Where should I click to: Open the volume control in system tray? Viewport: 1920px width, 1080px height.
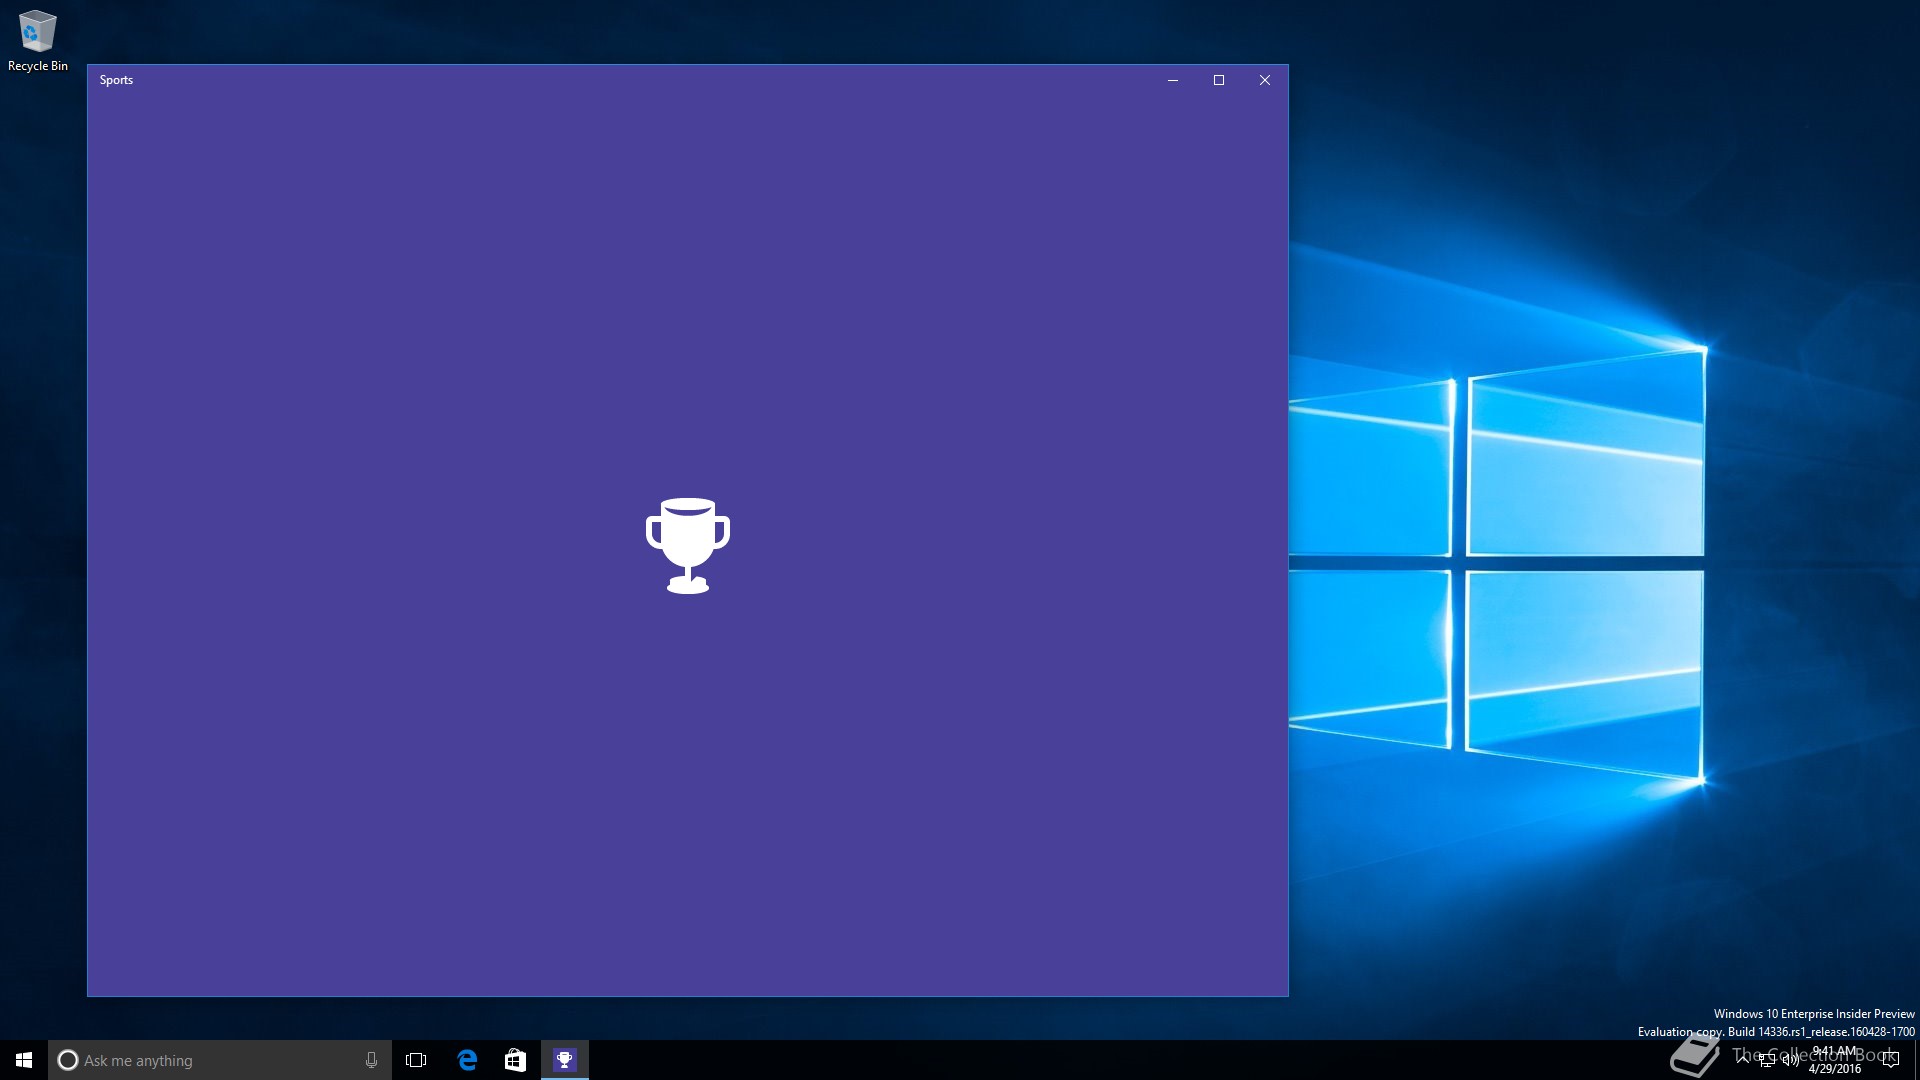[1790, 1060]
